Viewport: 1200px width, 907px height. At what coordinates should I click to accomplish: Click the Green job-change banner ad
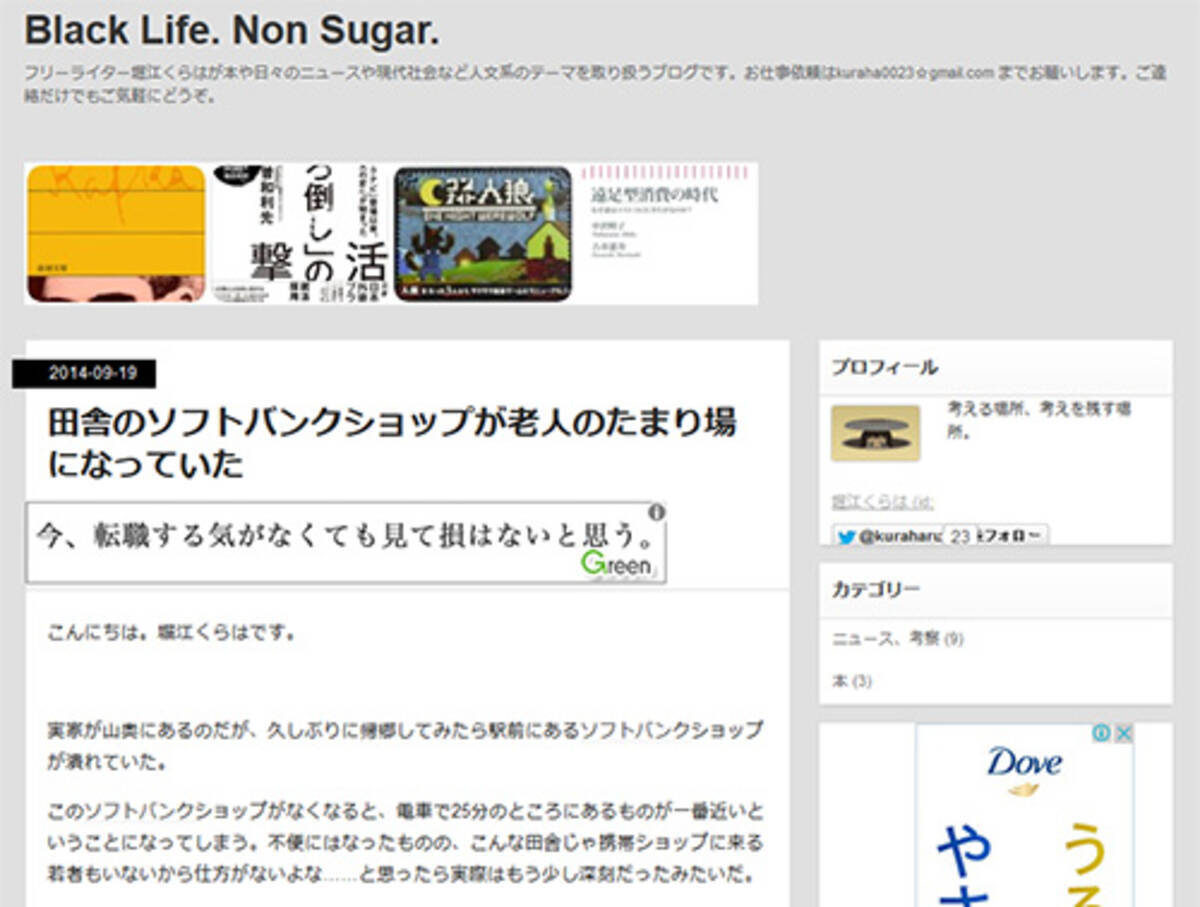pos(346,542)
